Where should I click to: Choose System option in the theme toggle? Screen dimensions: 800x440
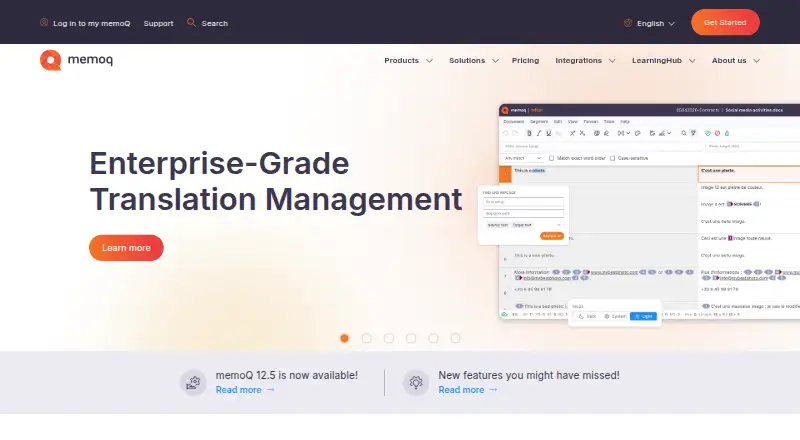pyautogui.click(x=615, y=316)
